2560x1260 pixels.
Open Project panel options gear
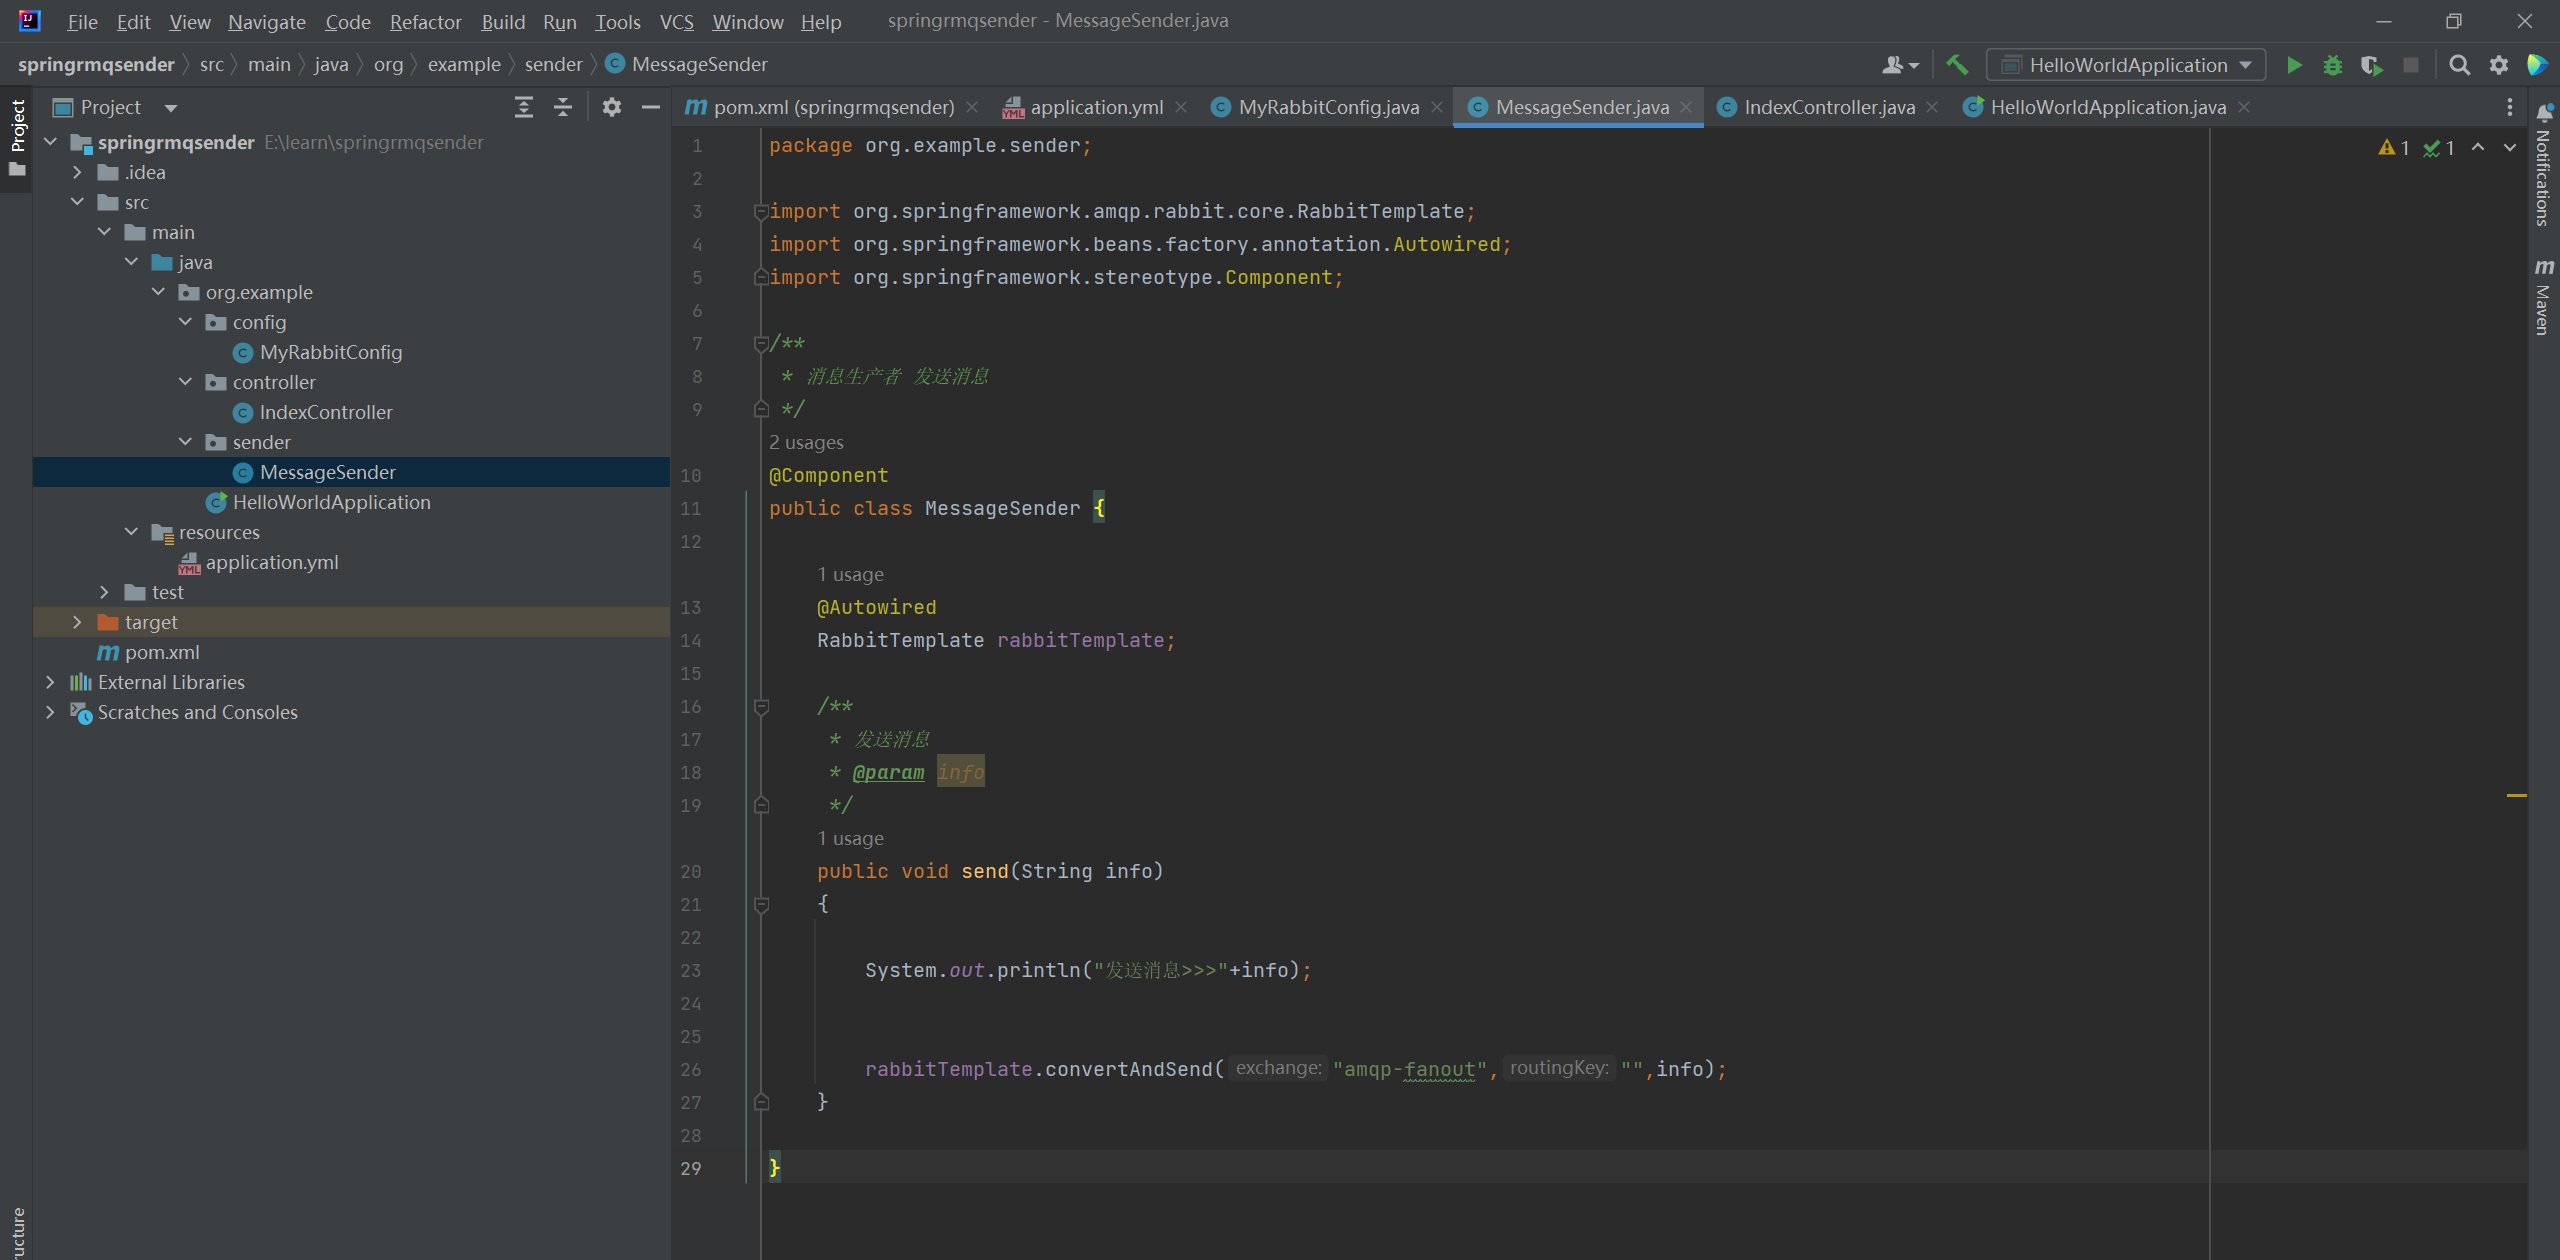tap(612, 107)
